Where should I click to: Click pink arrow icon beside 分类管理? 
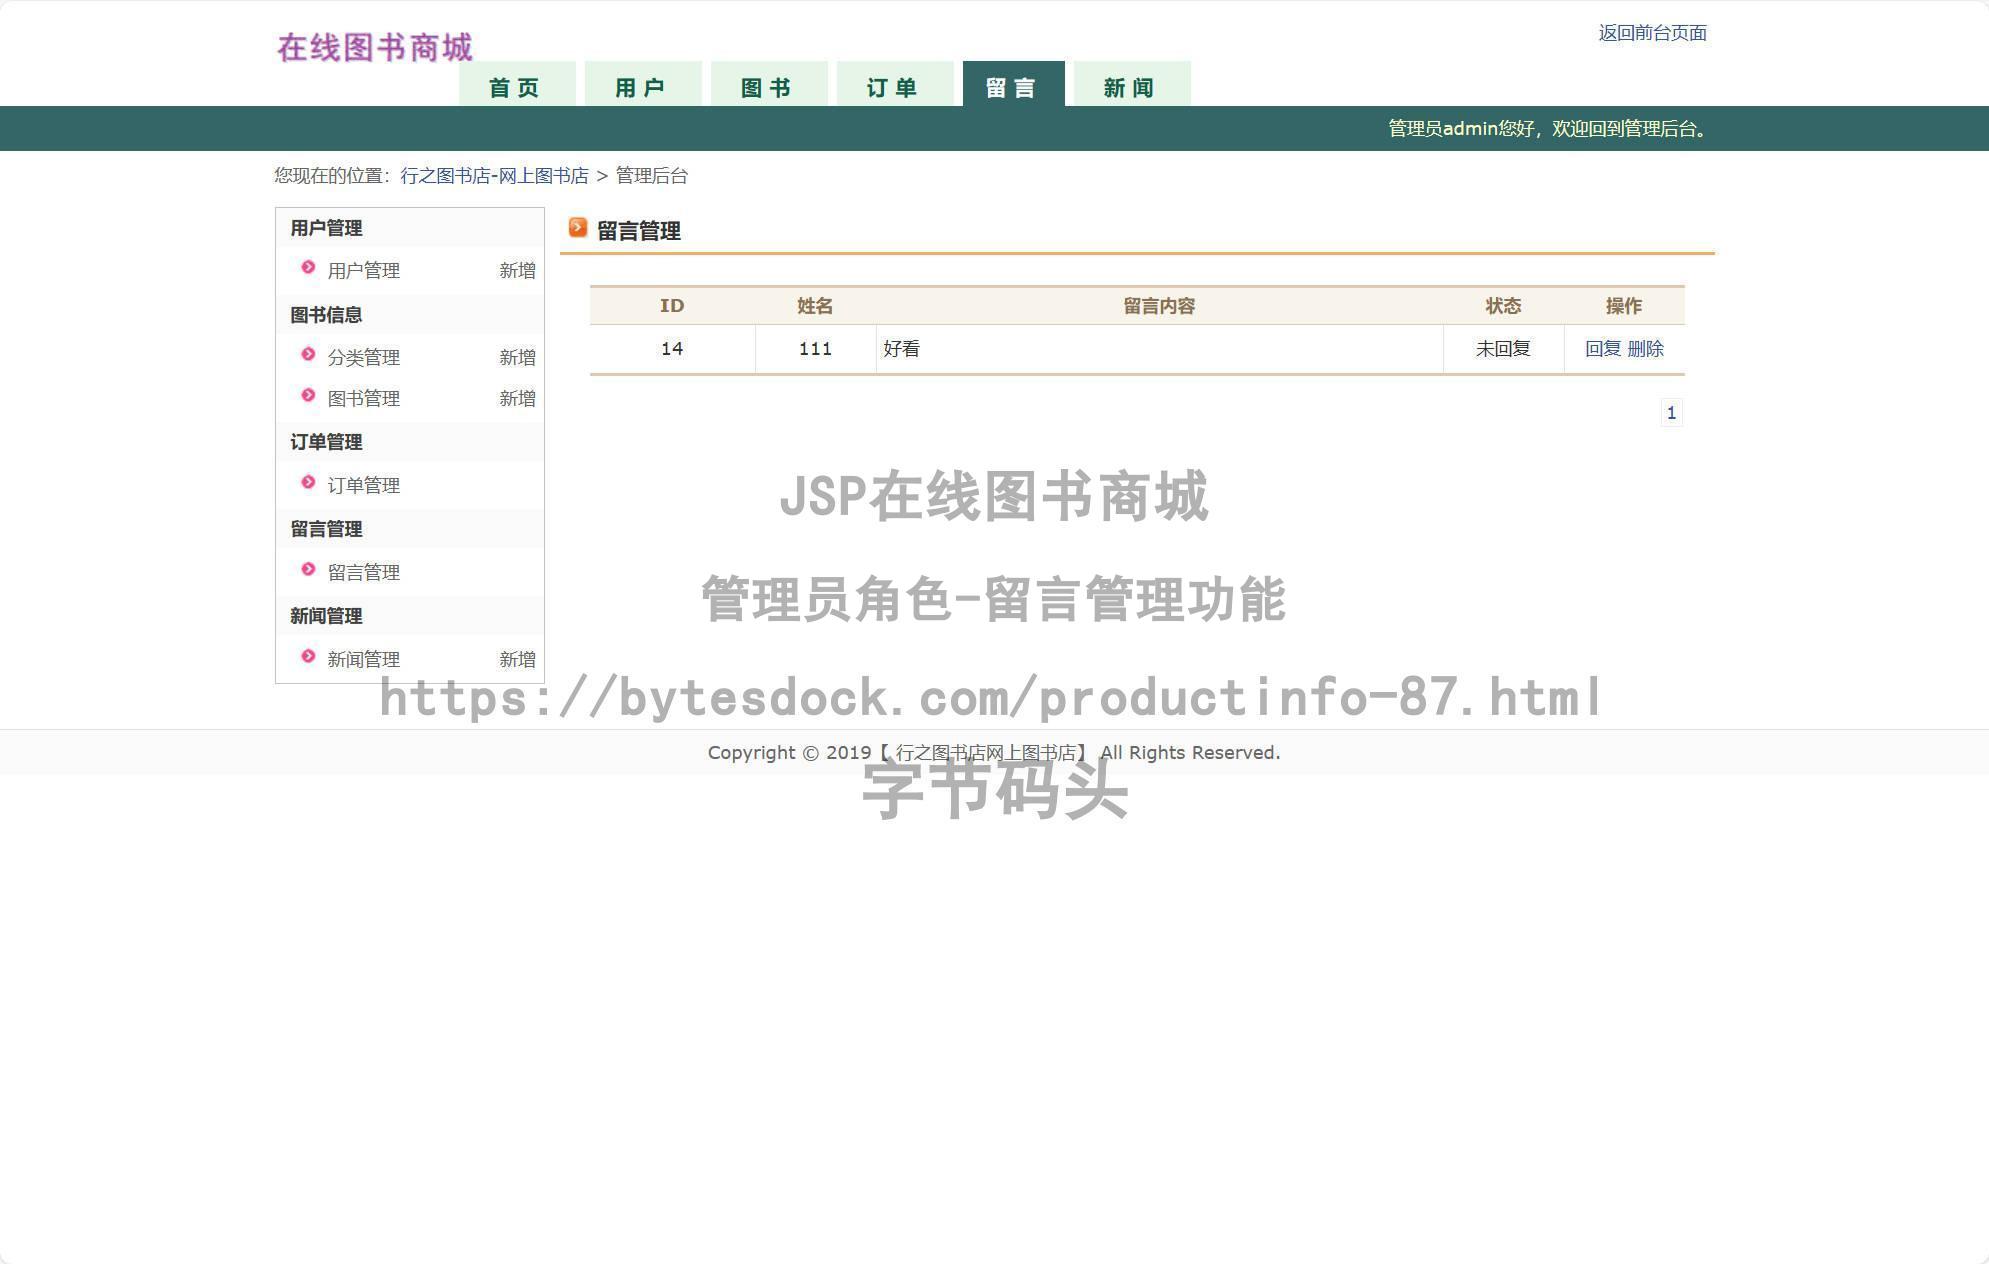[308, 355]
